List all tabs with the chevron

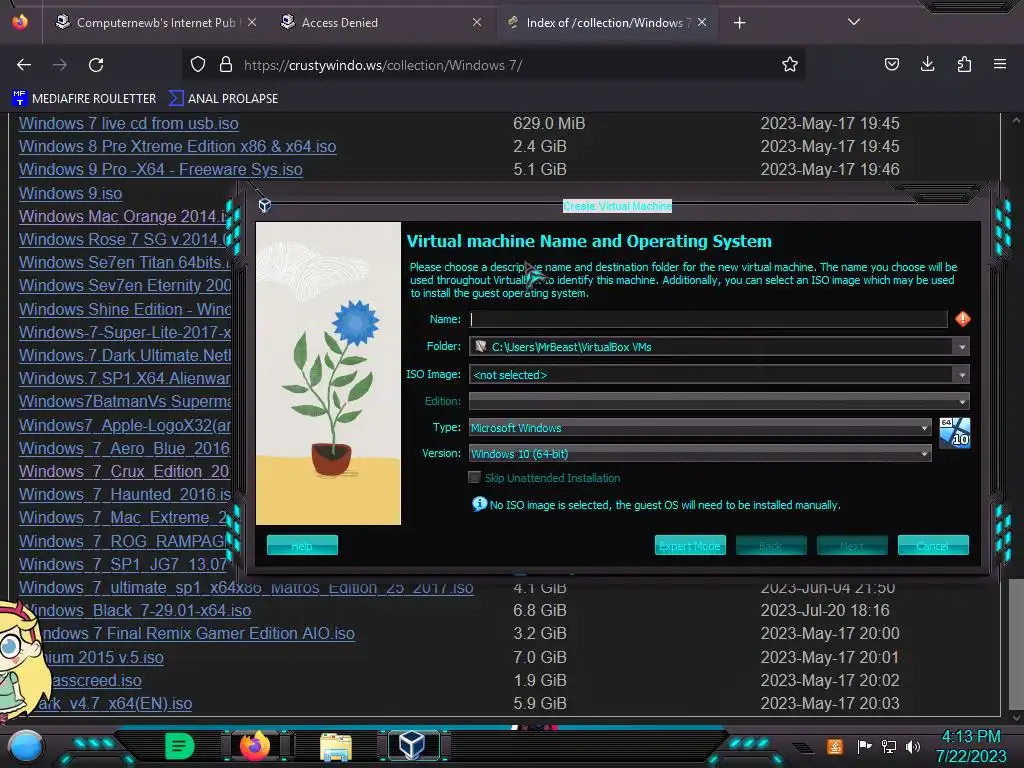tap(854, 22)
